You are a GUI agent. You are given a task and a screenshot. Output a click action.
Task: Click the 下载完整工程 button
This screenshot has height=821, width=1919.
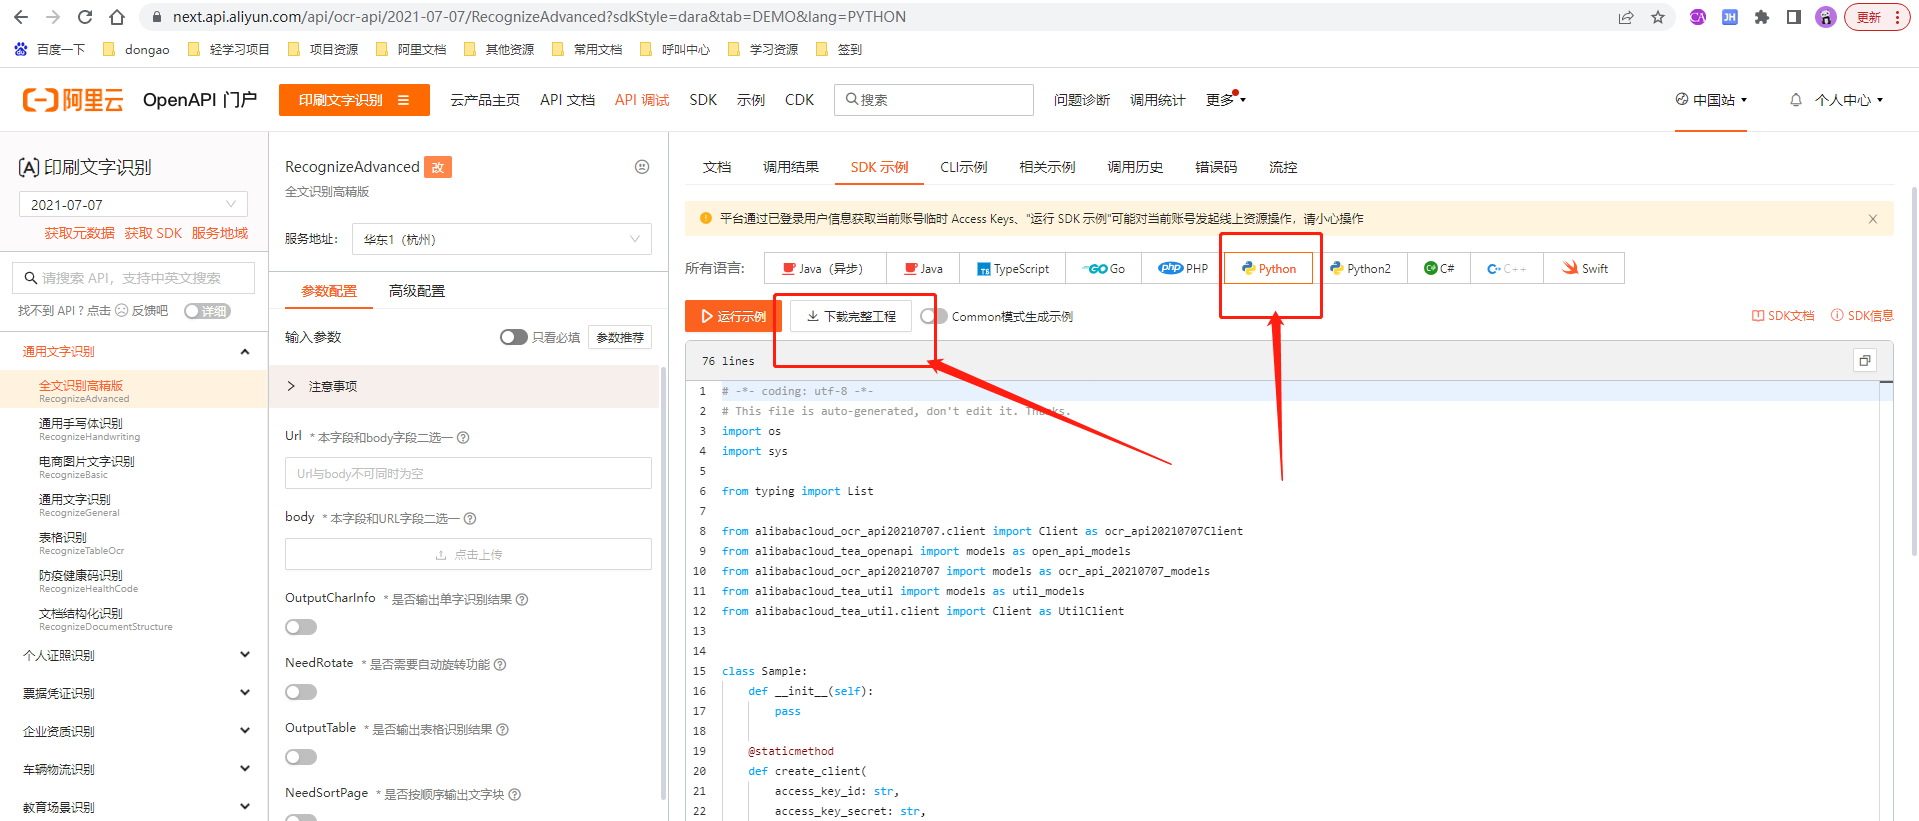851,316
